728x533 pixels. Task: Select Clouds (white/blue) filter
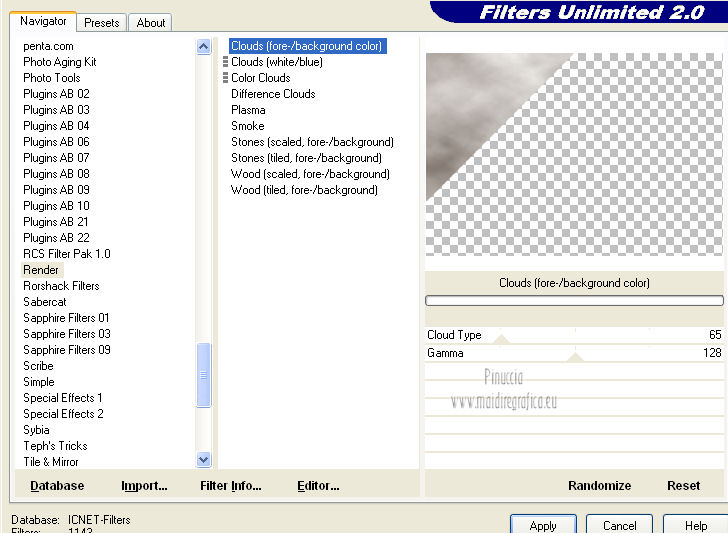(277, 62)
